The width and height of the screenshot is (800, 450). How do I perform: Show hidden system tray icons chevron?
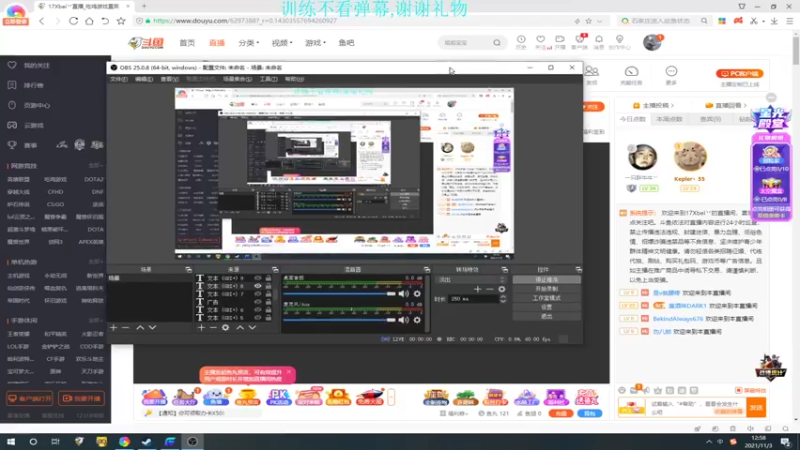[709, 442]
